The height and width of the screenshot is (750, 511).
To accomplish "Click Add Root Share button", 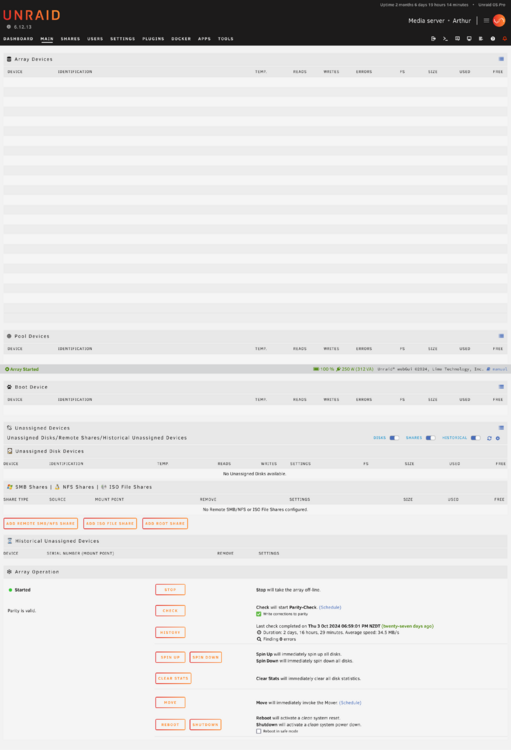I will (x=165, y=523).
